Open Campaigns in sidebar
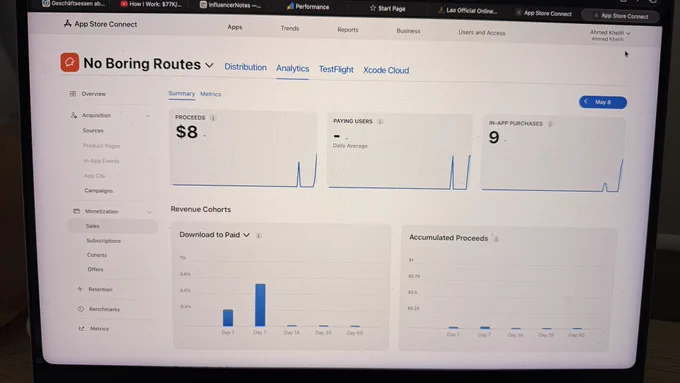This screenshot has height=383, width=680. 98,190
